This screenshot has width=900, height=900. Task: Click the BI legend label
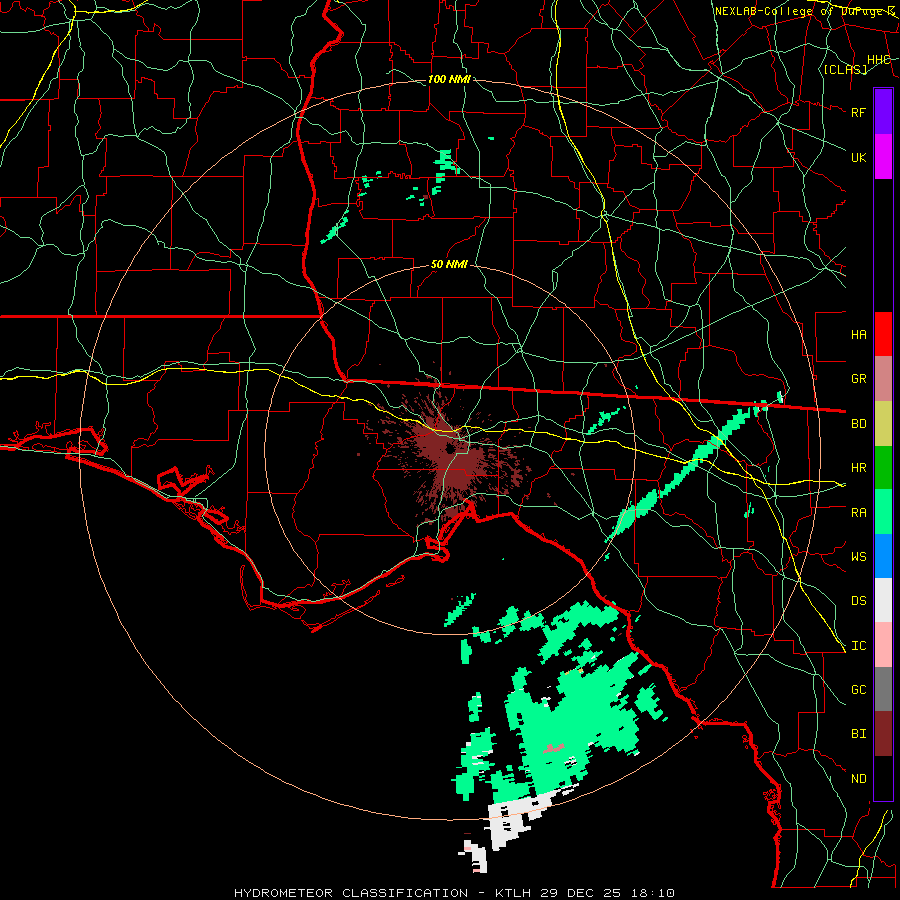coord(858,734)
